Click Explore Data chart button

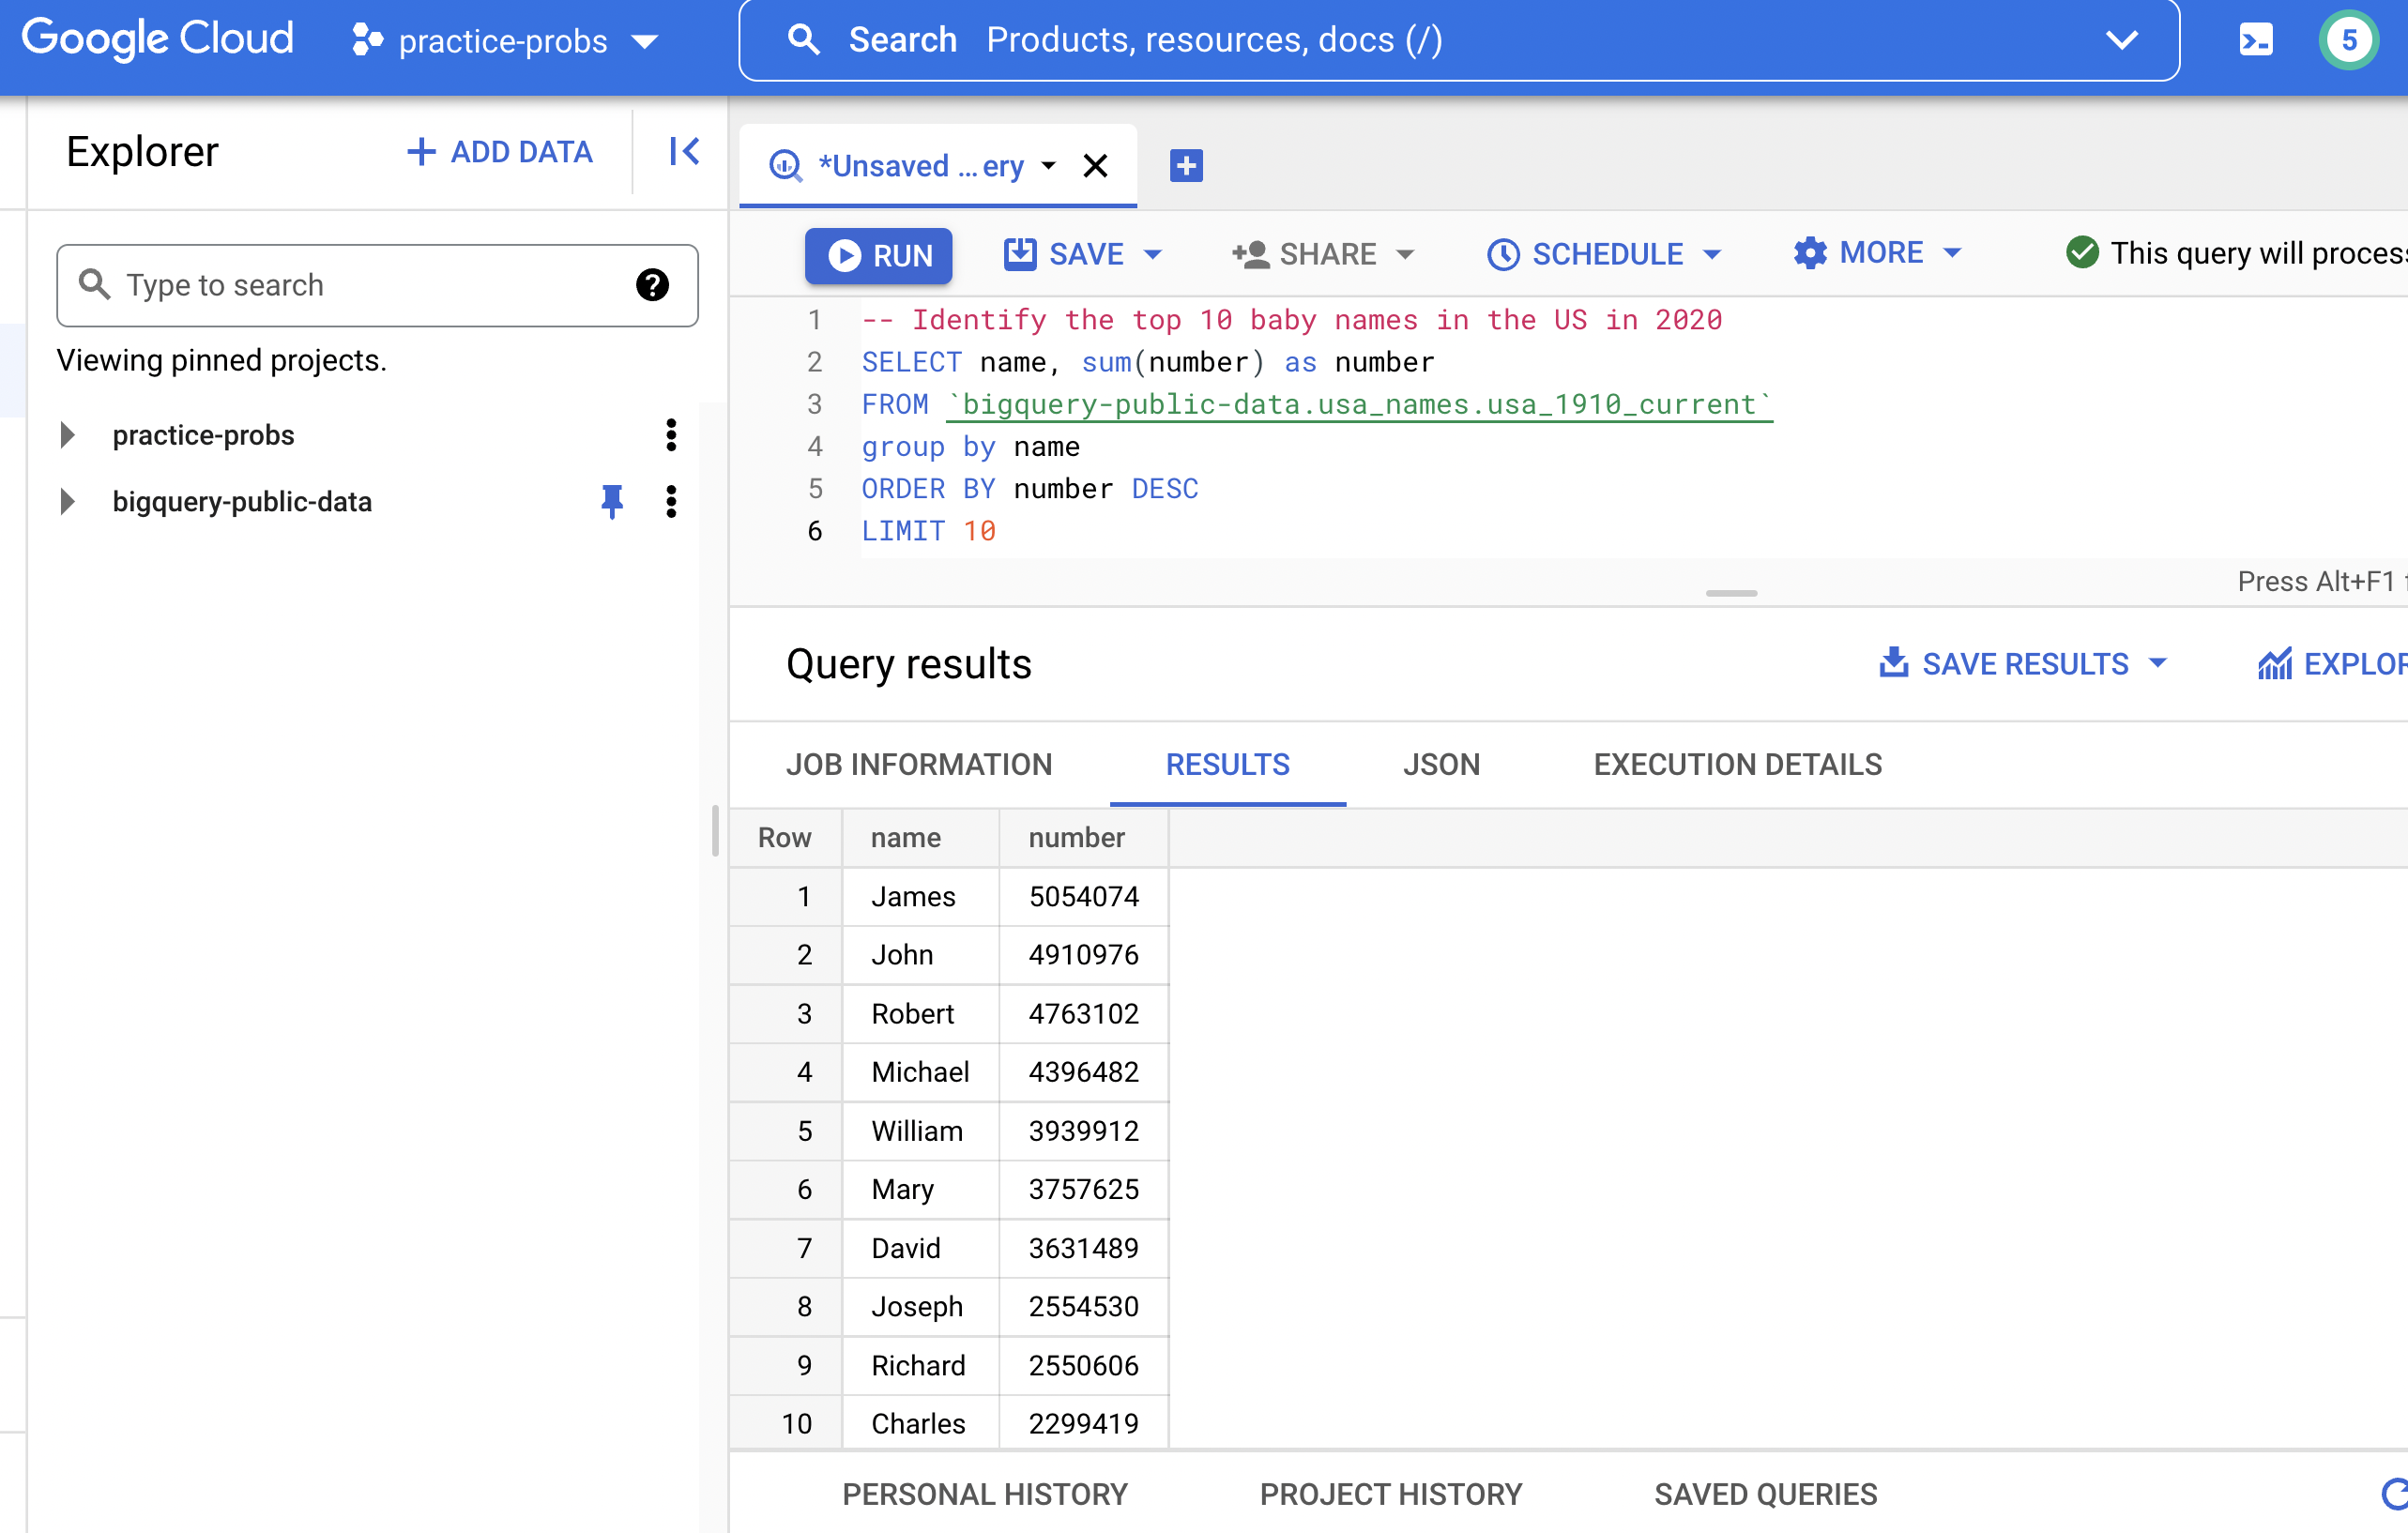pos(2331,664)
